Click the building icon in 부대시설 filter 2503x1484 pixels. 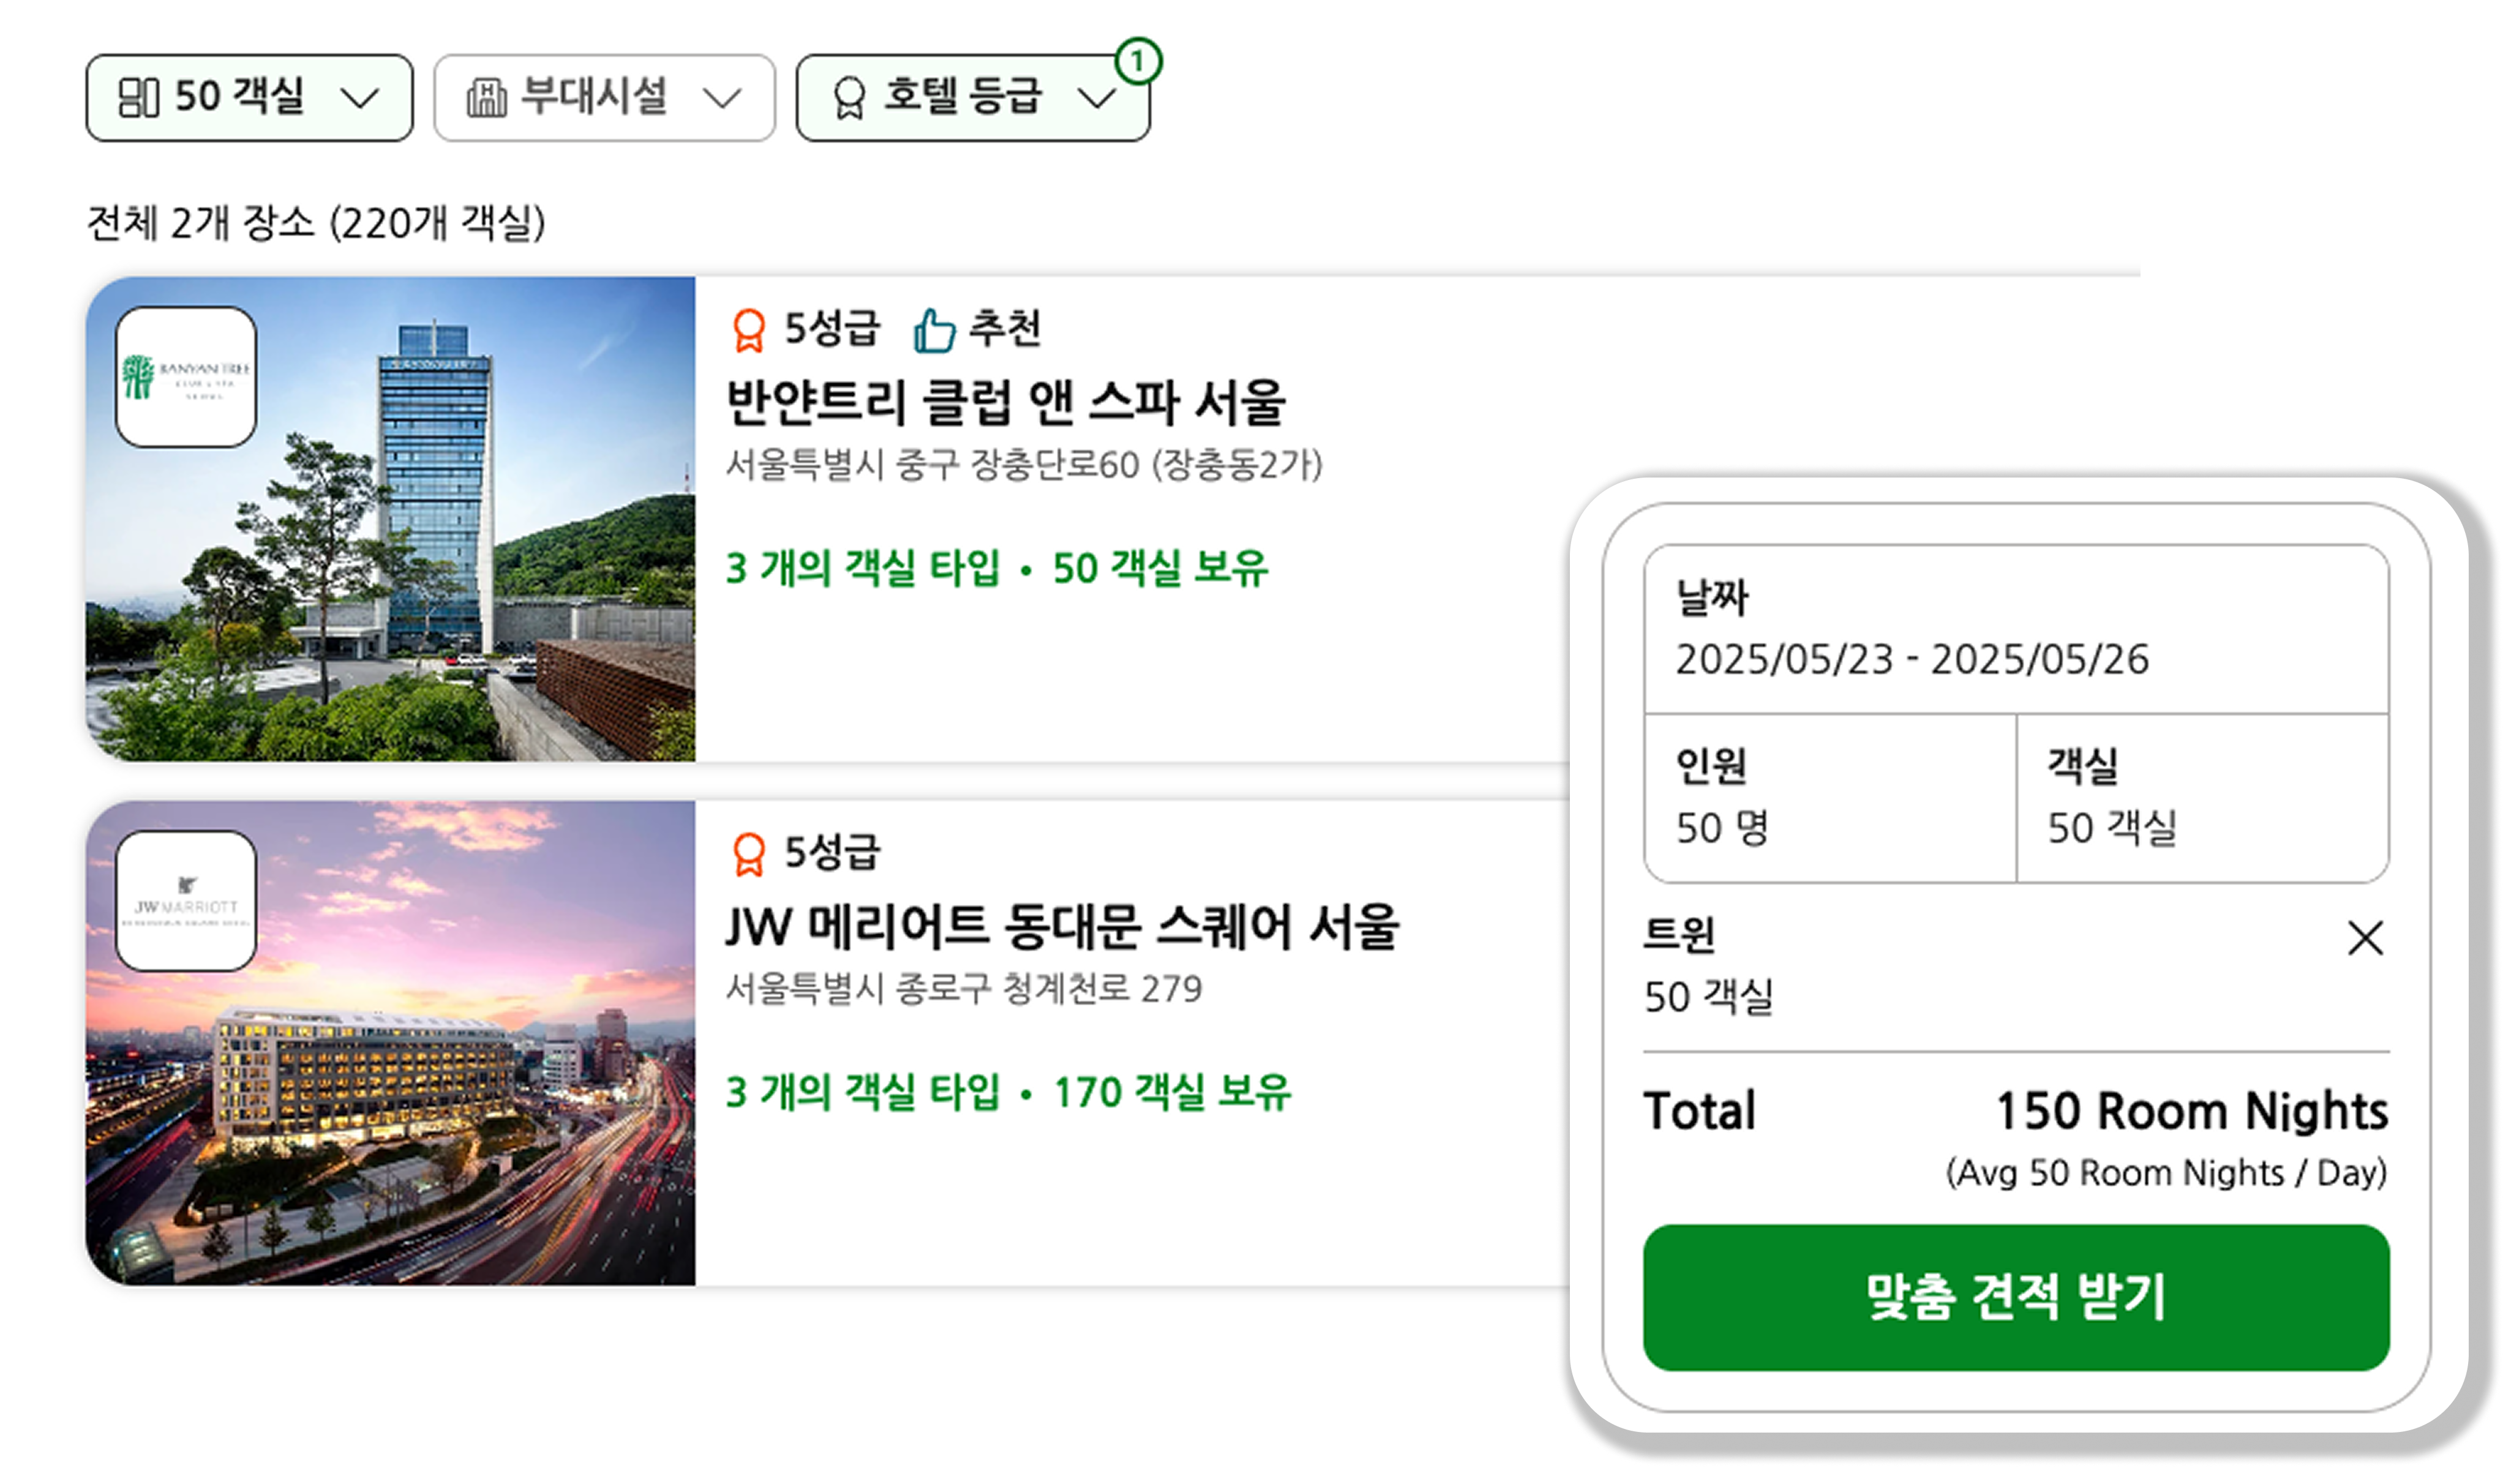(x=486, y=98)
